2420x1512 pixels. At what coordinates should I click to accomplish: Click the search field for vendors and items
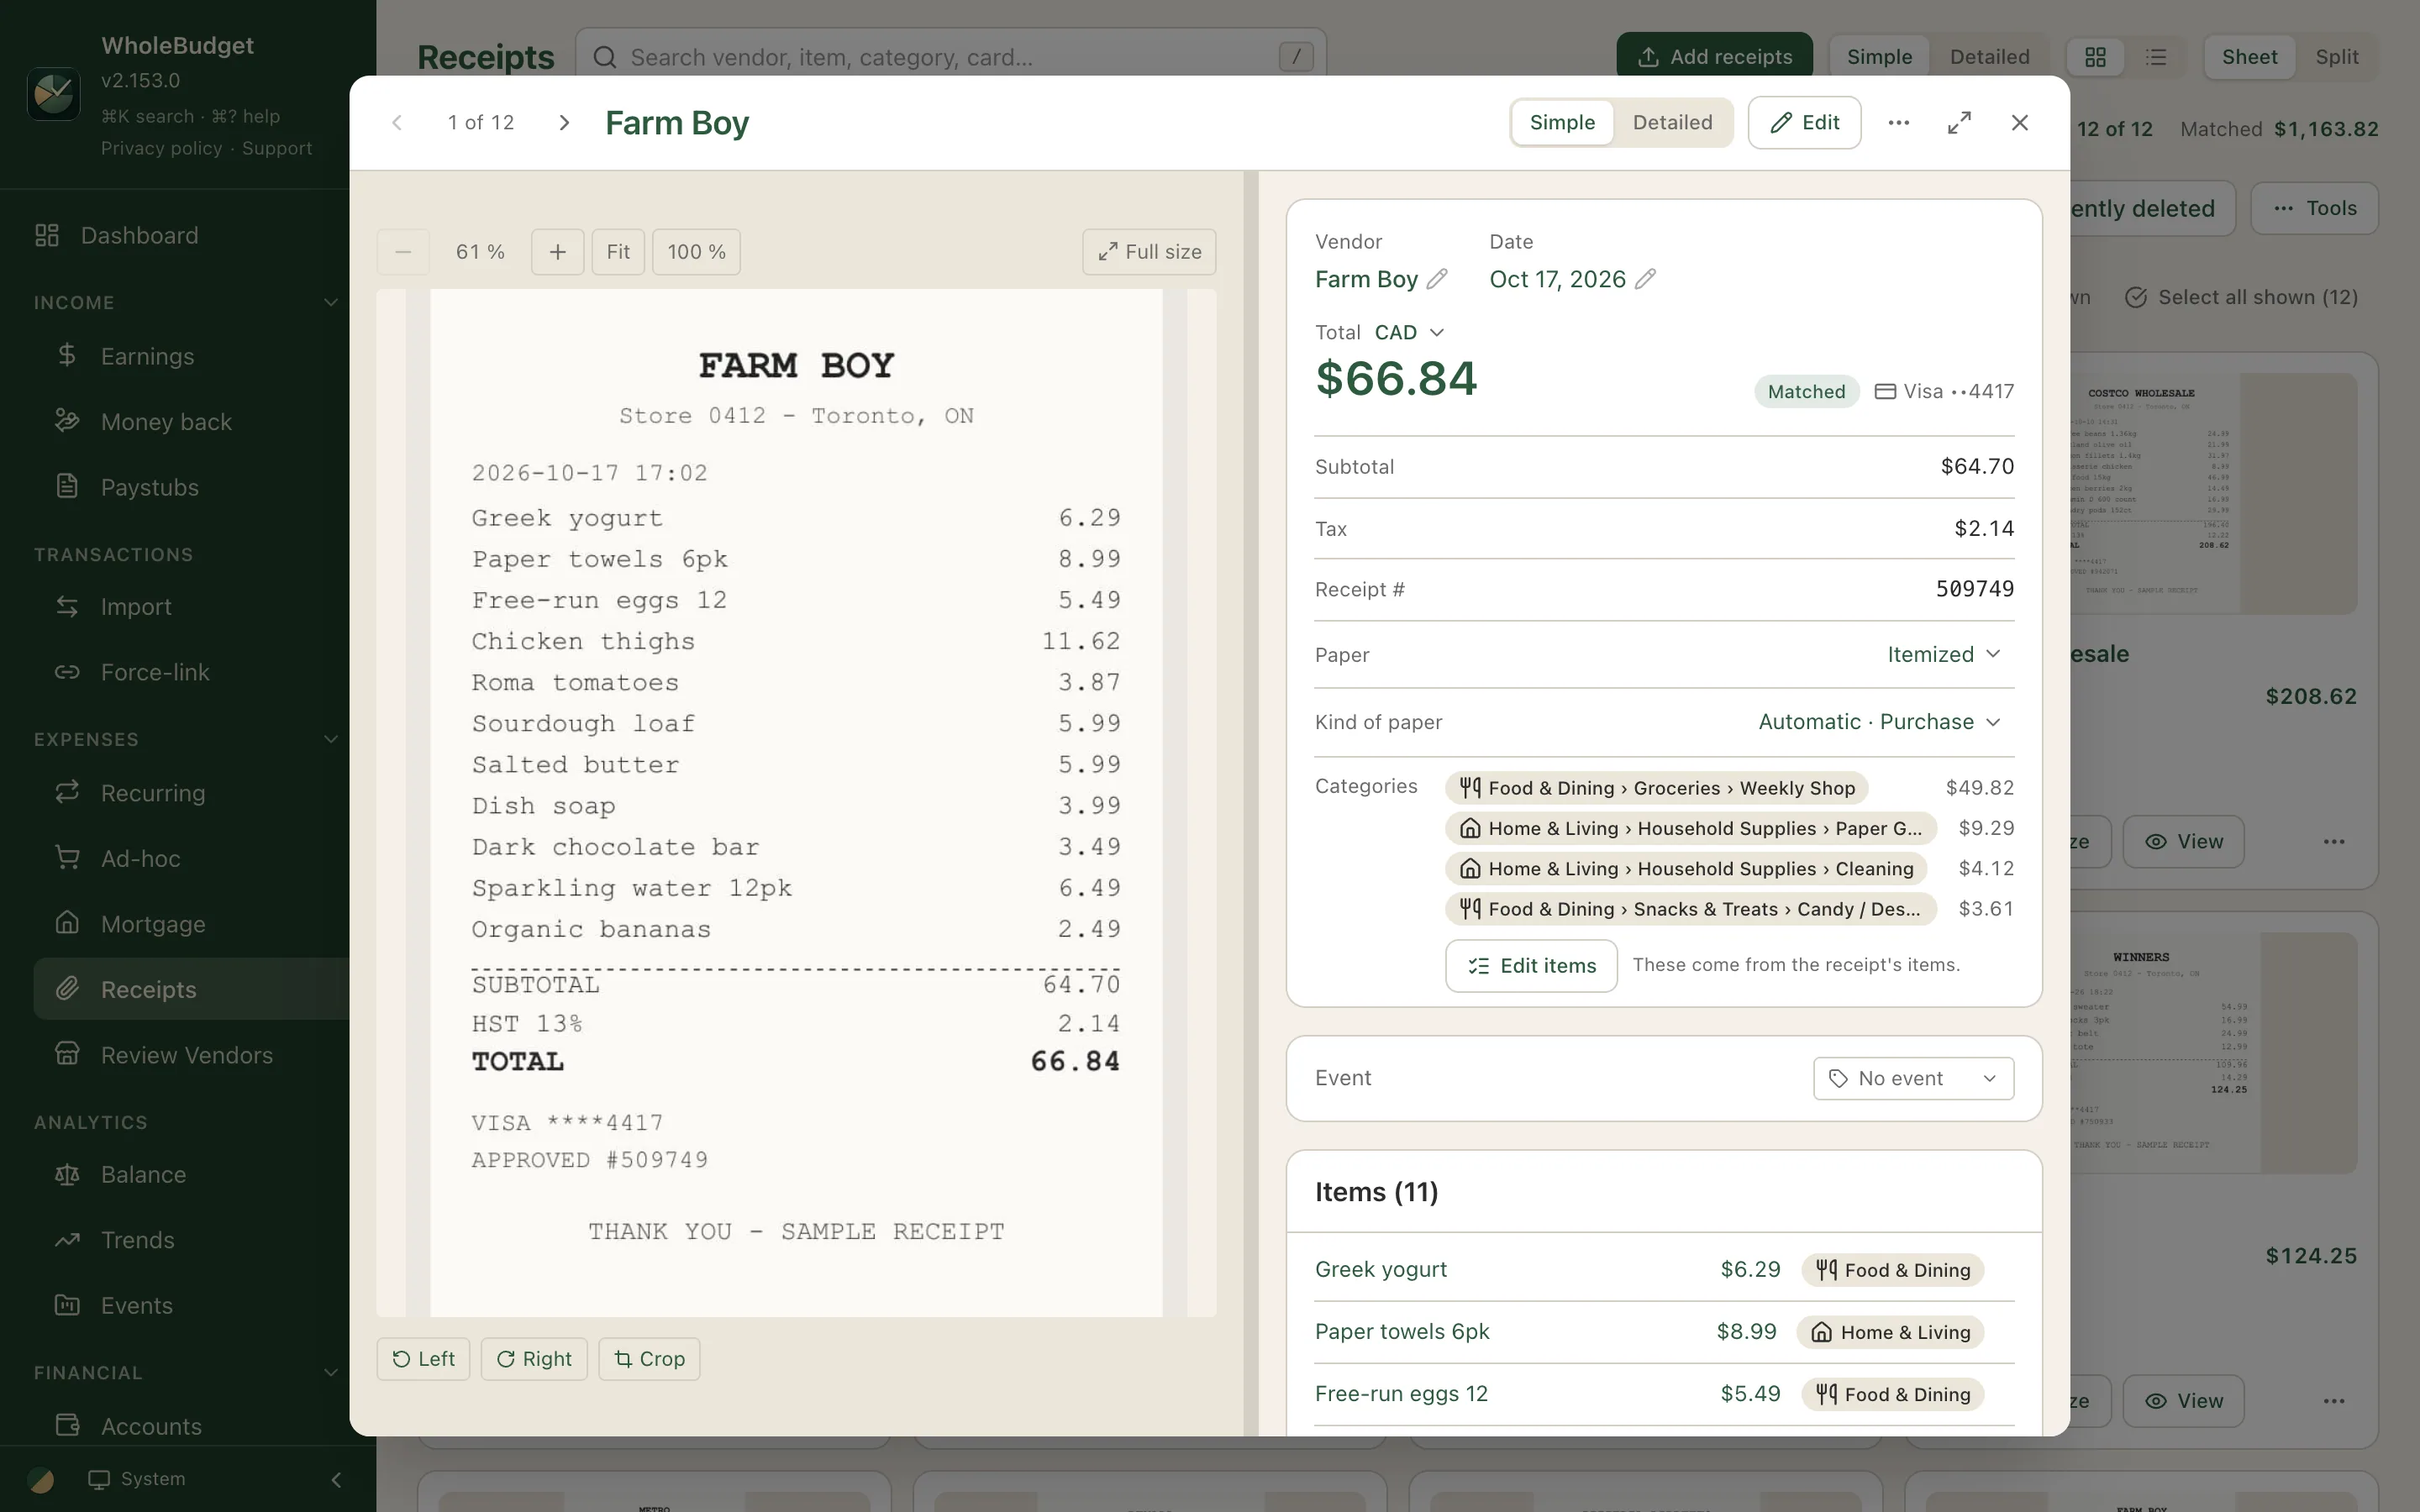pyautogui.click(x=950, y=57)
